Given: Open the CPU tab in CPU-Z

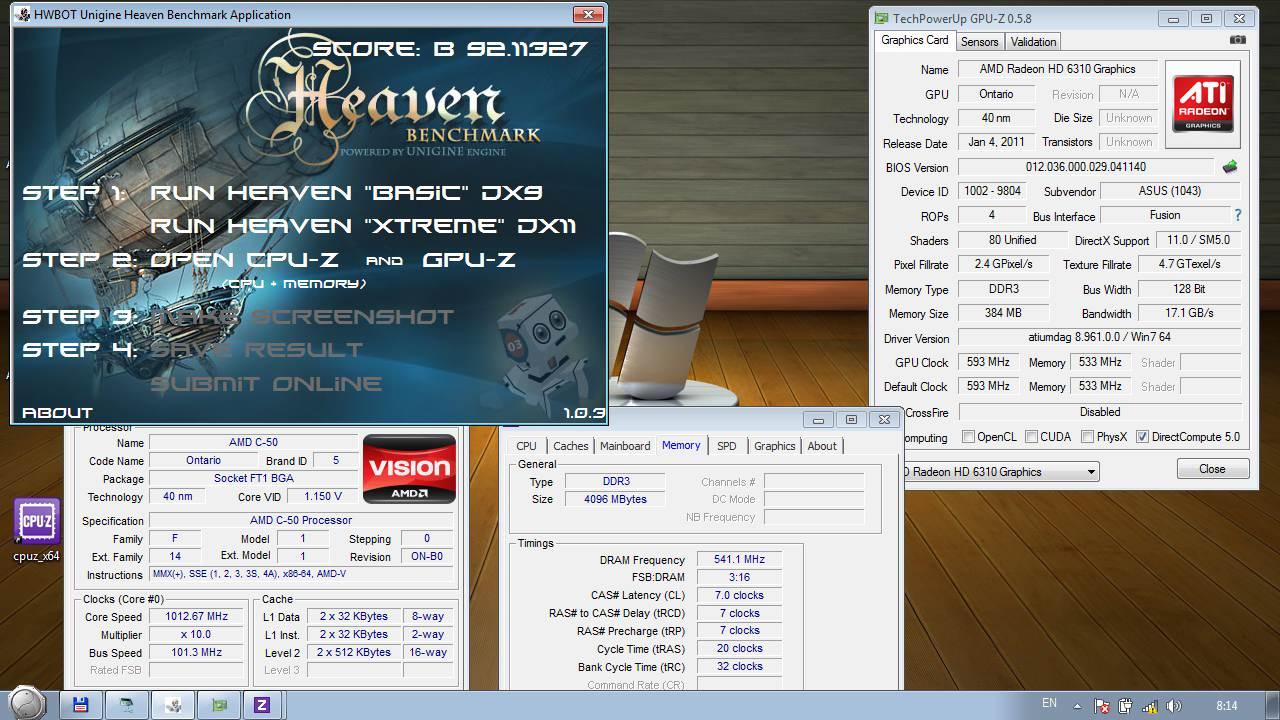Looking at the screenshot, I should (526, 446).
